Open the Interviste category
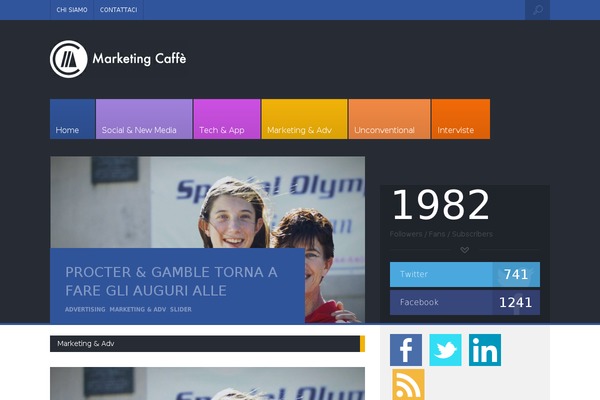The width and height of the screenshot is (600, 400). click(461, 119)
